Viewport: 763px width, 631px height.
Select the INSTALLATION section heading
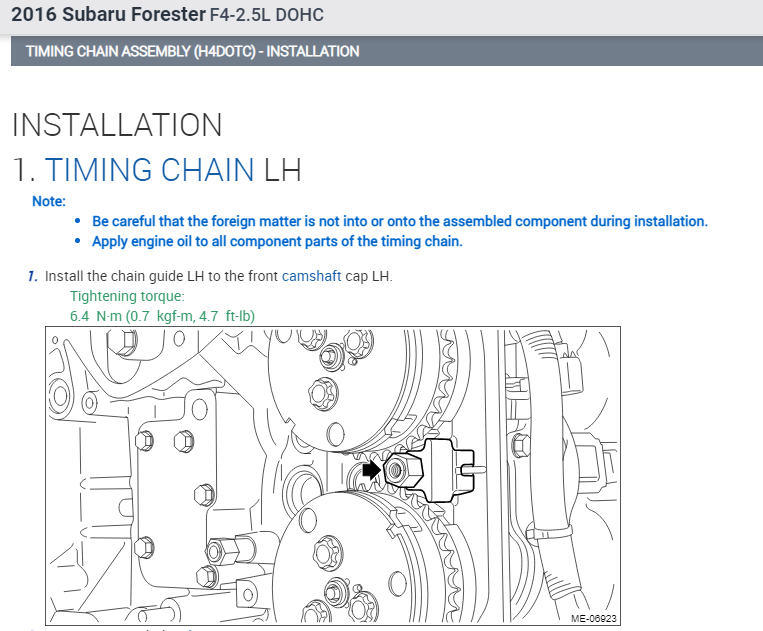point(117,125)
